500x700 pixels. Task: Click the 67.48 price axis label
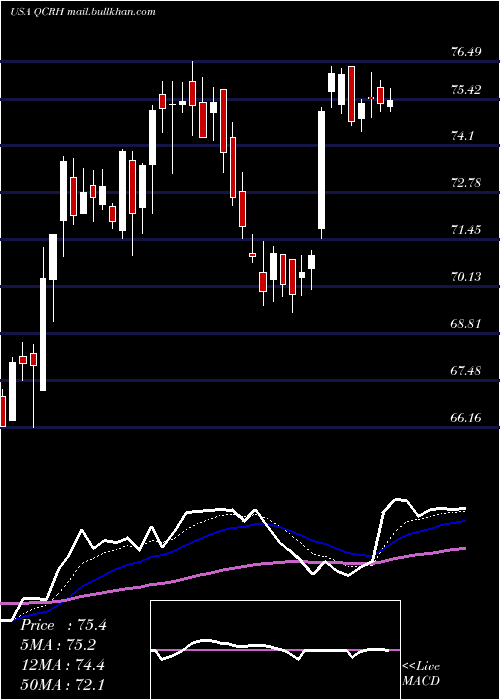(466, 371)
